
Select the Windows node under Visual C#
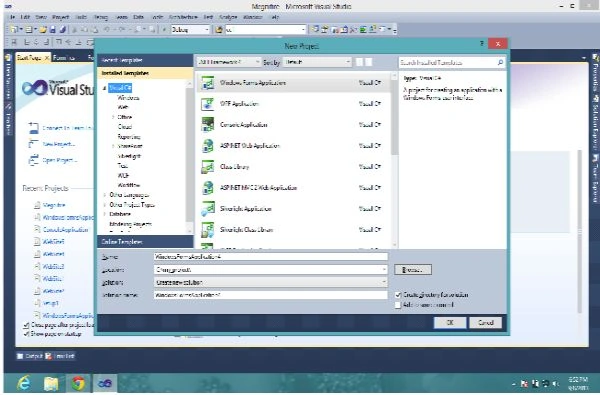coord(128,98)
